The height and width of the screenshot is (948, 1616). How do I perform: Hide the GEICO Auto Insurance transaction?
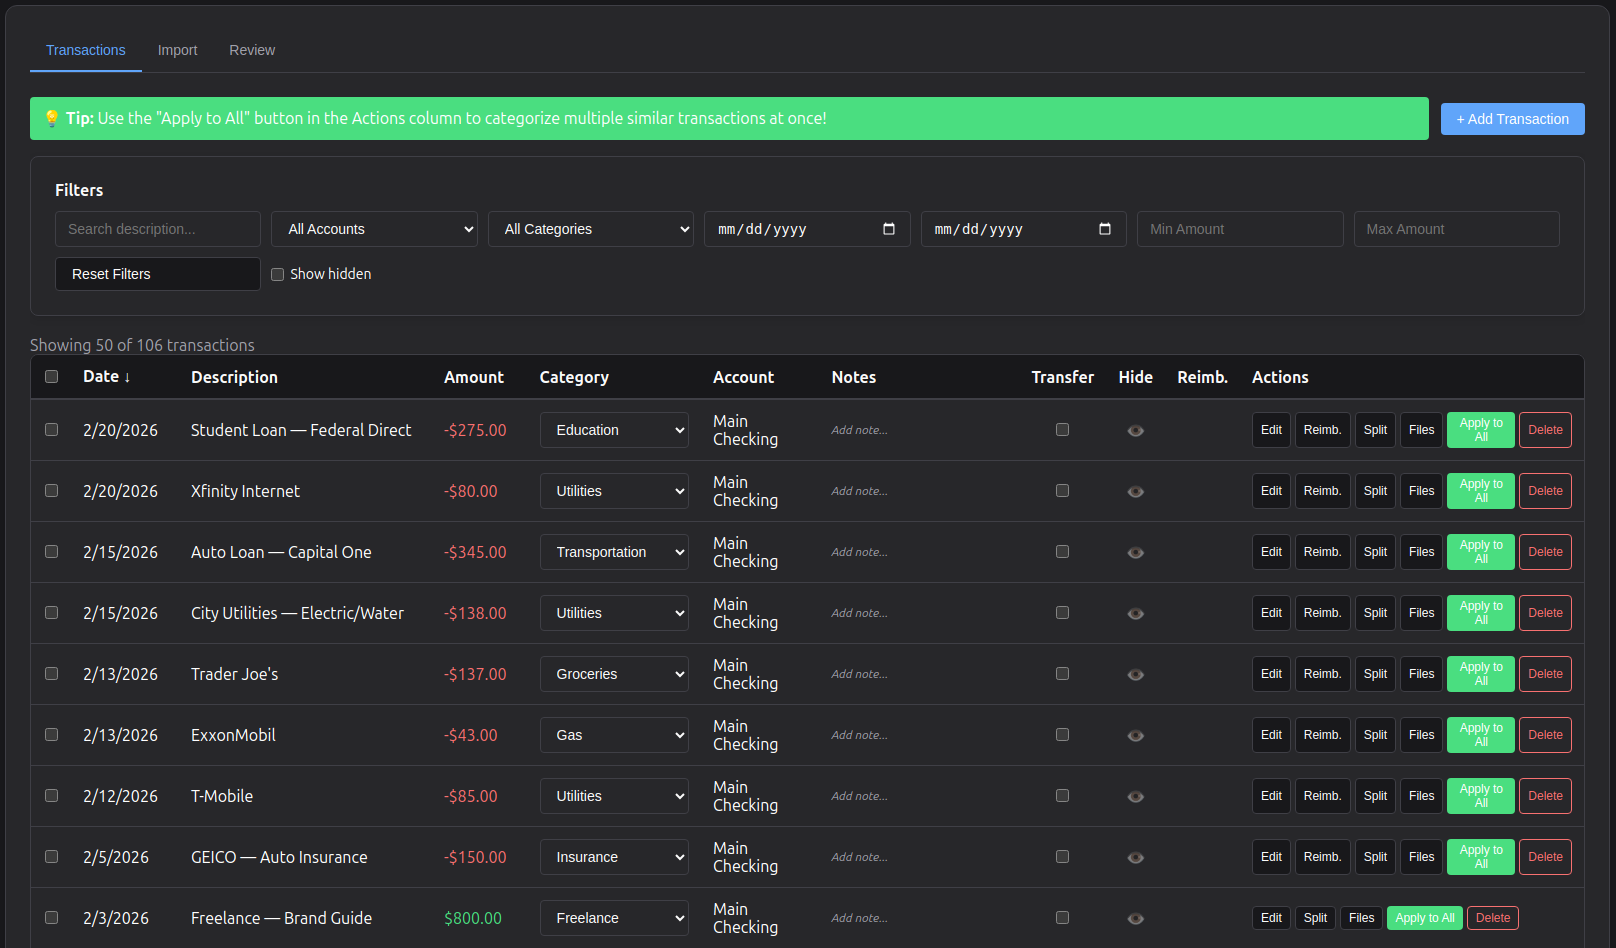tap(1135, 857)
